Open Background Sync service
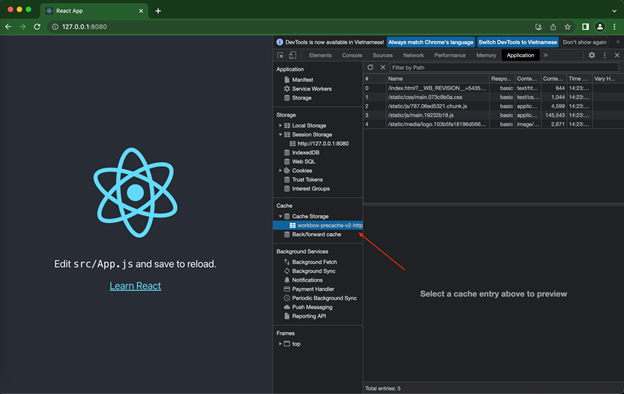Image resolution: width=624 pixels, height=394 pixels. [x=314, y=271]
